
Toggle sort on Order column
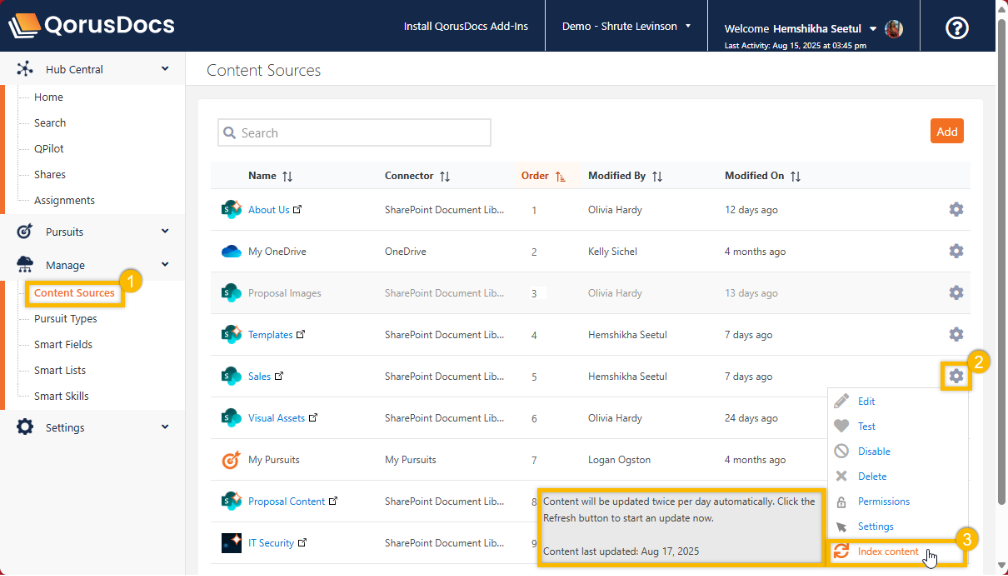point(543,176)
